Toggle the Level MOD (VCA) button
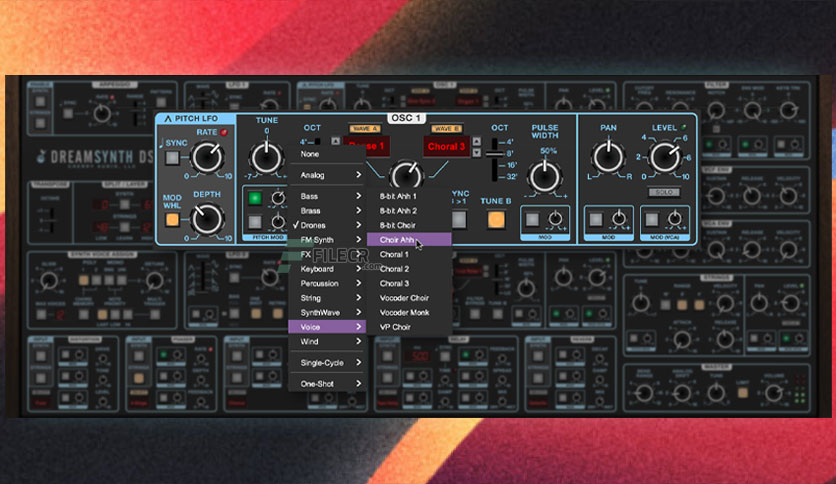The width and height of the screenshot is (836, 484). pos(652,219)
